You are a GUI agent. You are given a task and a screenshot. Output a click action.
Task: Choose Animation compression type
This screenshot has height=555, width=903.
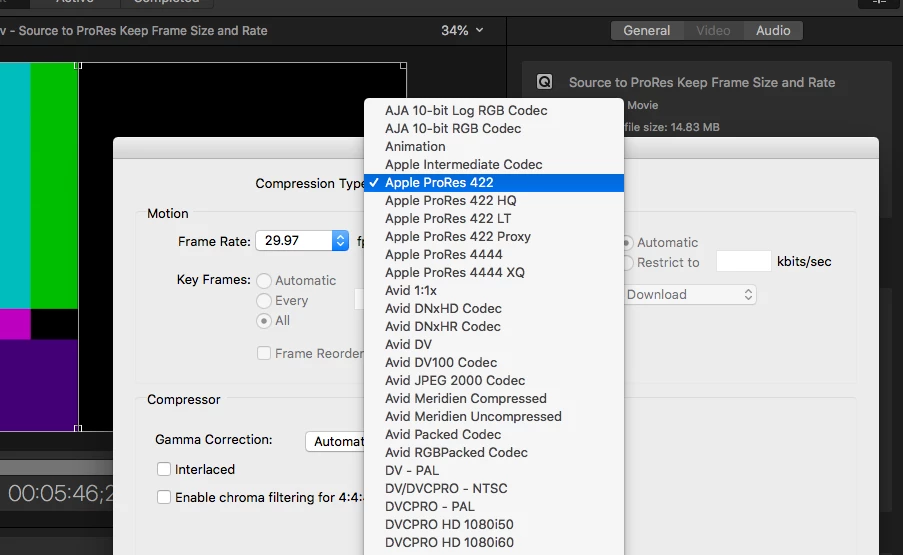pyautogui.click(x=494, y=146)
